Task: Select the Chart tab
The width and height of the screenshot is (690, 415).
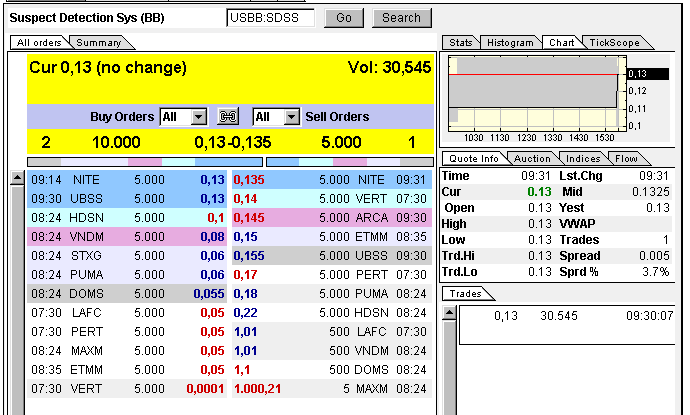Action: pyautogui.click(x=562, y=43)
